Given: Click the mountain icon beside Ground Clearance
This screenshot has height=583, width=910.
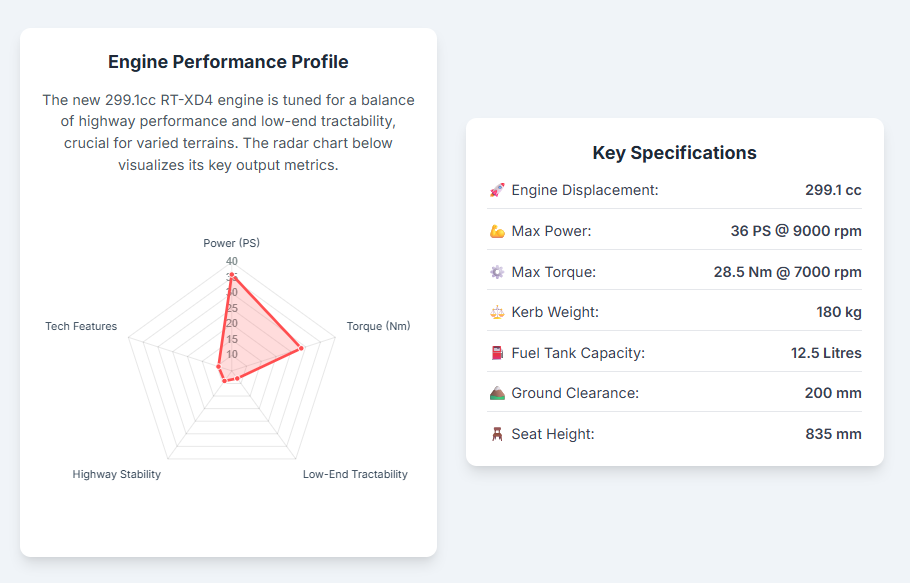Looking at the screenshot, I should (x=497, y=393).
